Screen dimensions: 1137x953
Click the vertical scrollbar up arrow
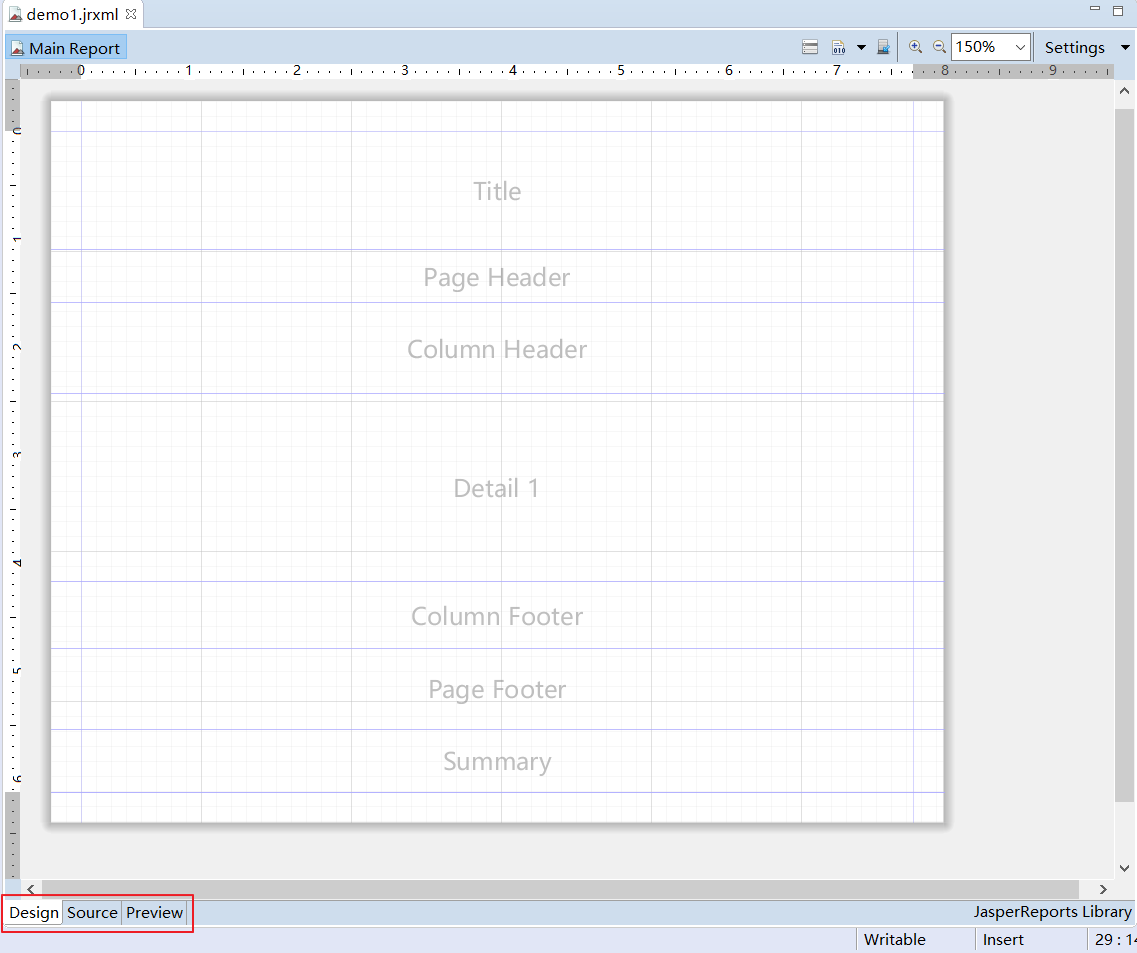click(x=1124, y=91)
